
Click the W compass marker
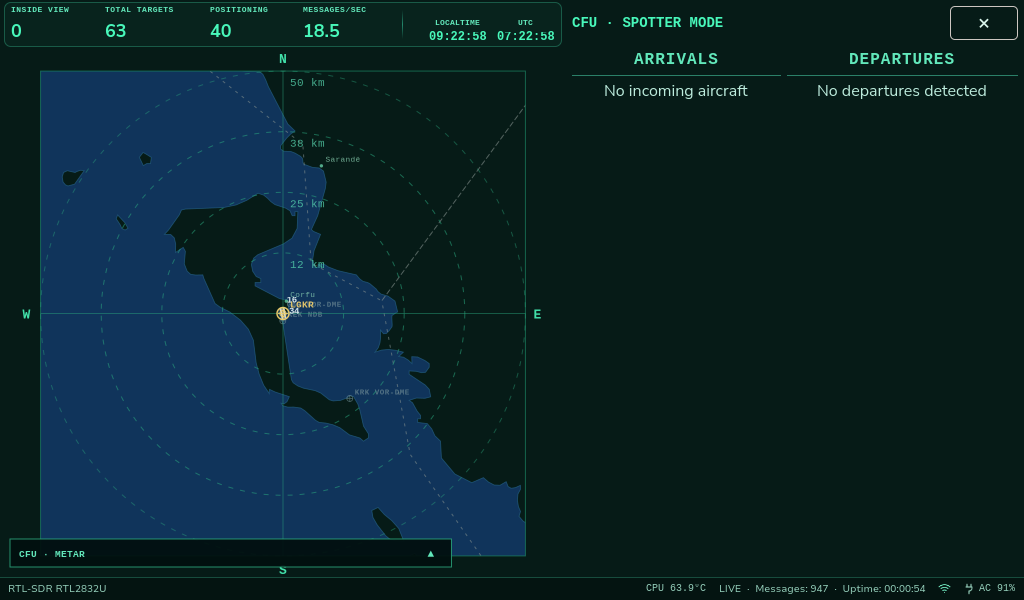[x=26, y=314]
